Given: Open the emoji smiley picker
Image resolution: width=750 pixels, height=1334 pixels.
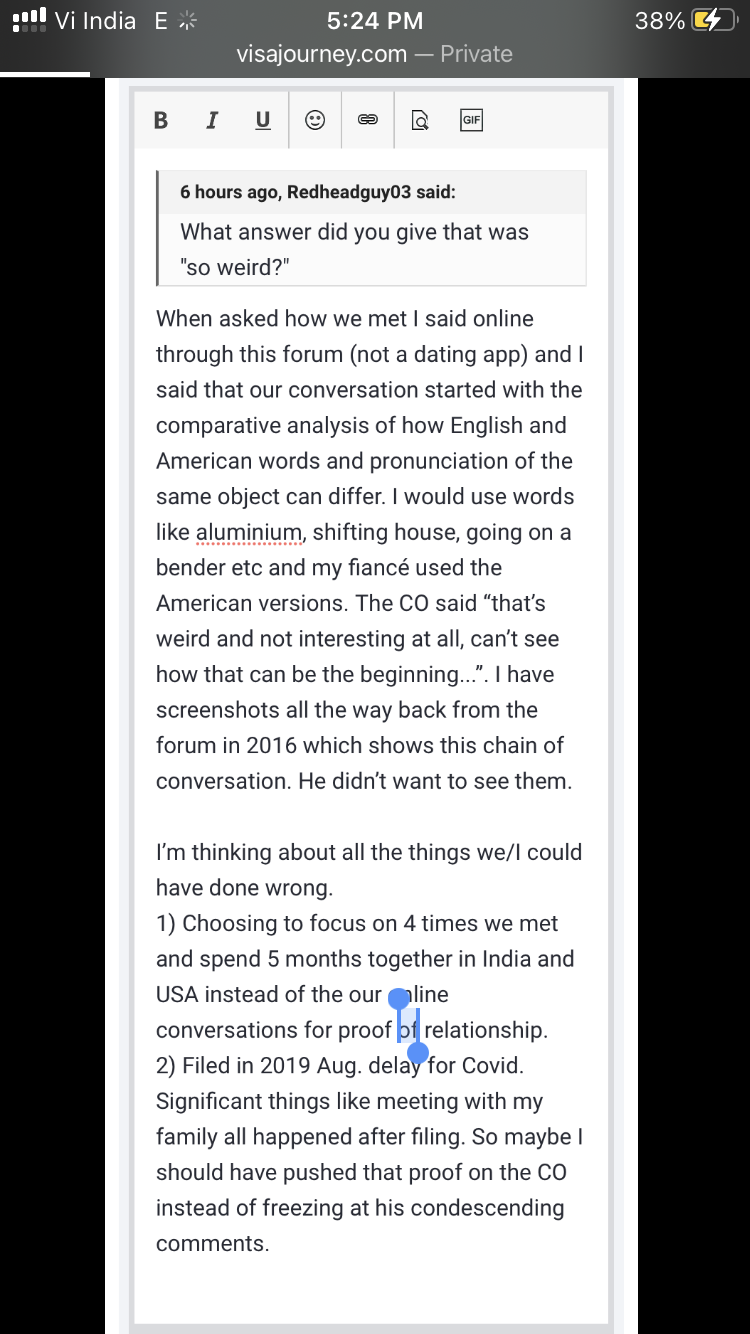Looking at the screenshot, I should click(315, 121).
